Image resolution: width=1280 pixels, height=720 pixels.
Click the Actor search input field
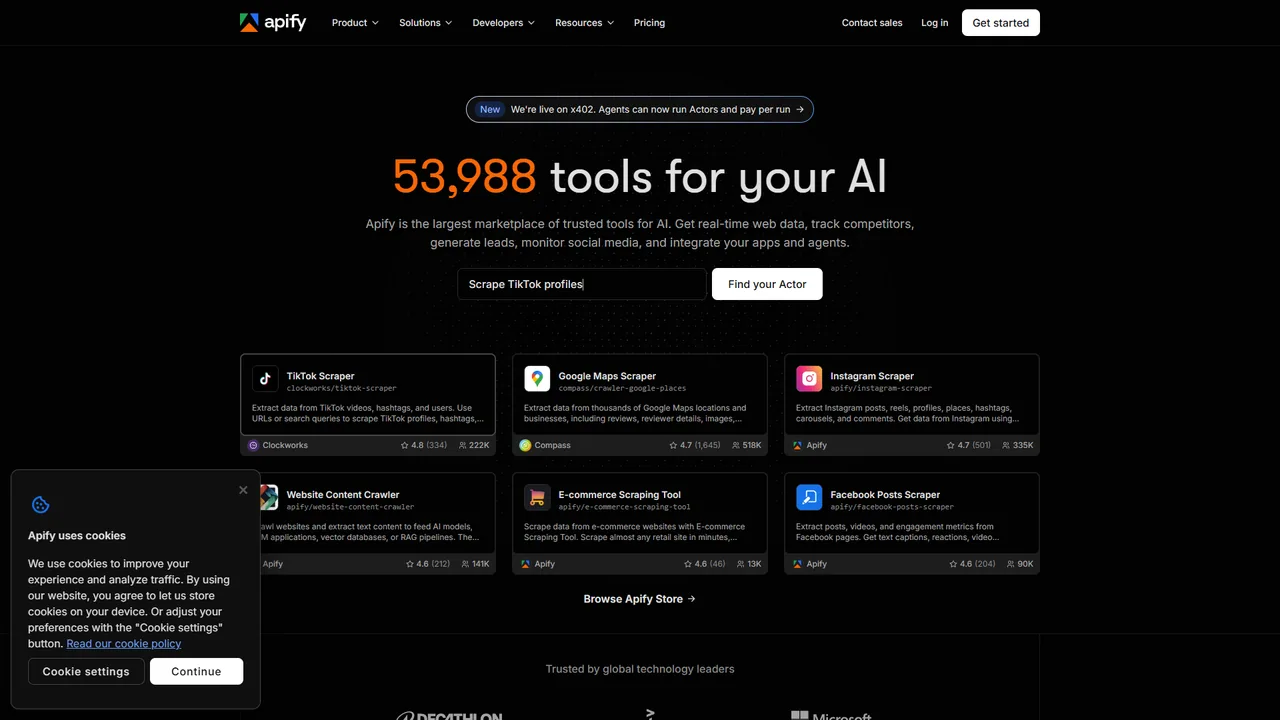pos(582,284)
